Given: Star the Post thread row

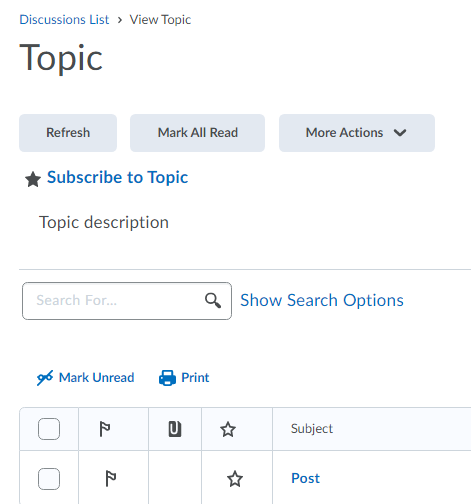Looking at the screenshot, I should pyautogui.click(x=235, y=479).
